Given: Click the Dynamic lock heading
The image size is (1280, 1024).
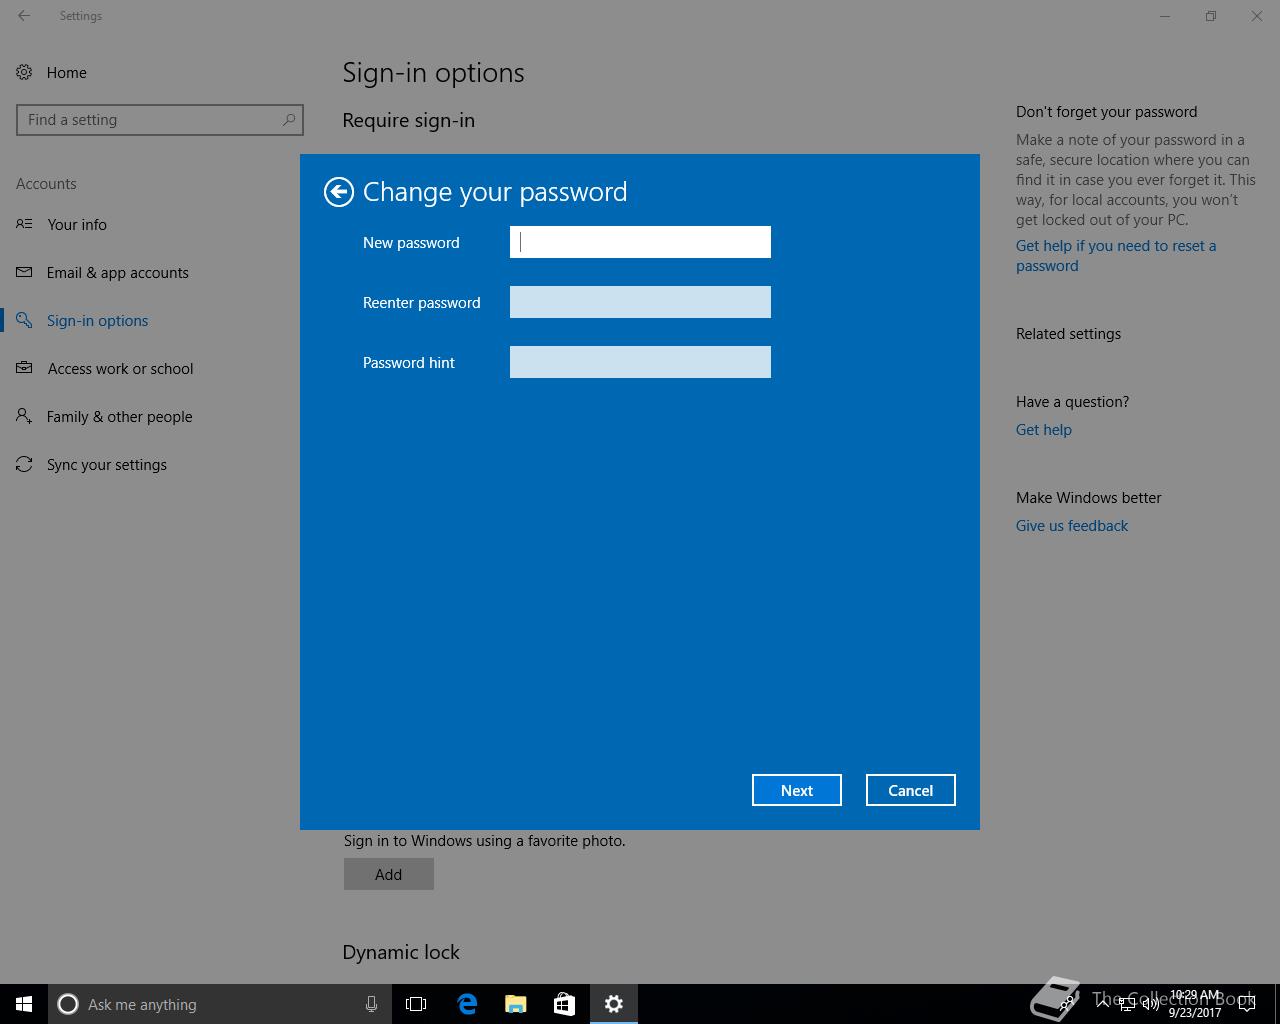Looking at the screenshot, I should tap(401, 952).
